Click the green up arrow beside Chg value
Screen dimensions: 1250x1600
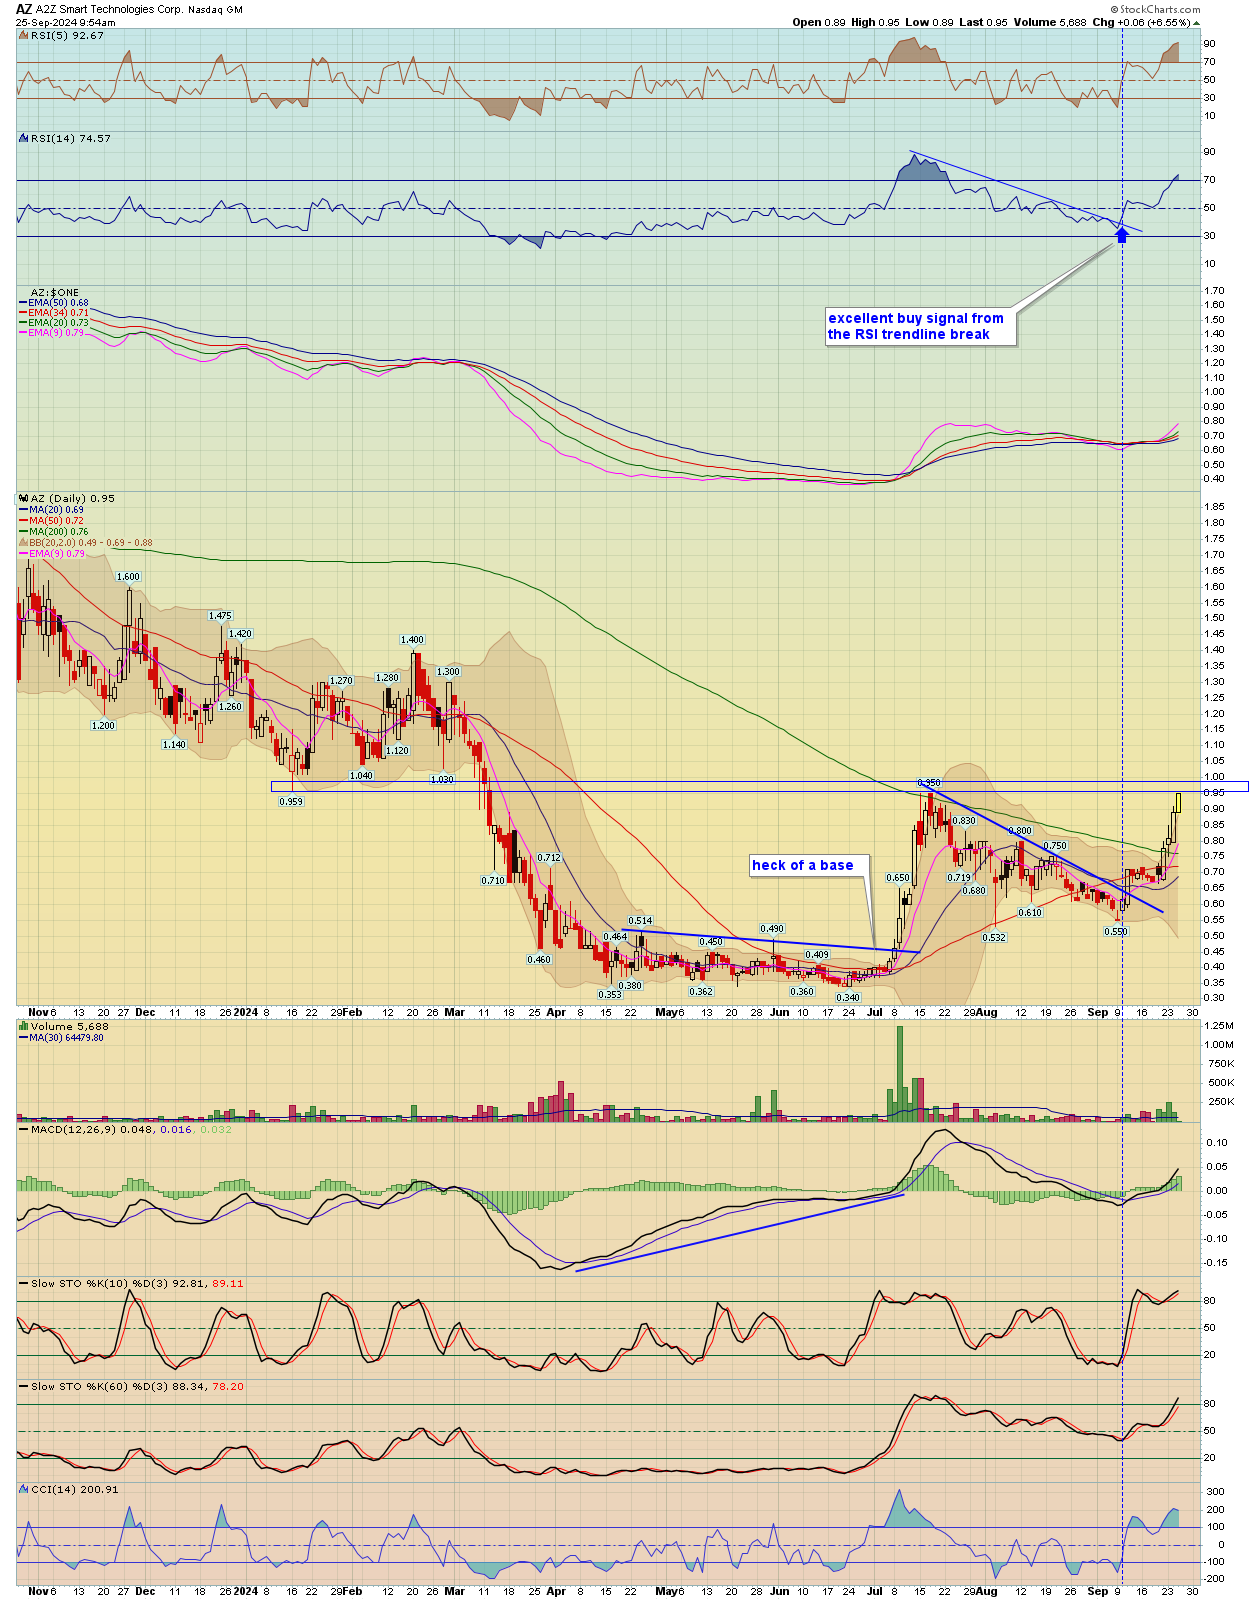pyautogui.click(x=1198, y=22)
